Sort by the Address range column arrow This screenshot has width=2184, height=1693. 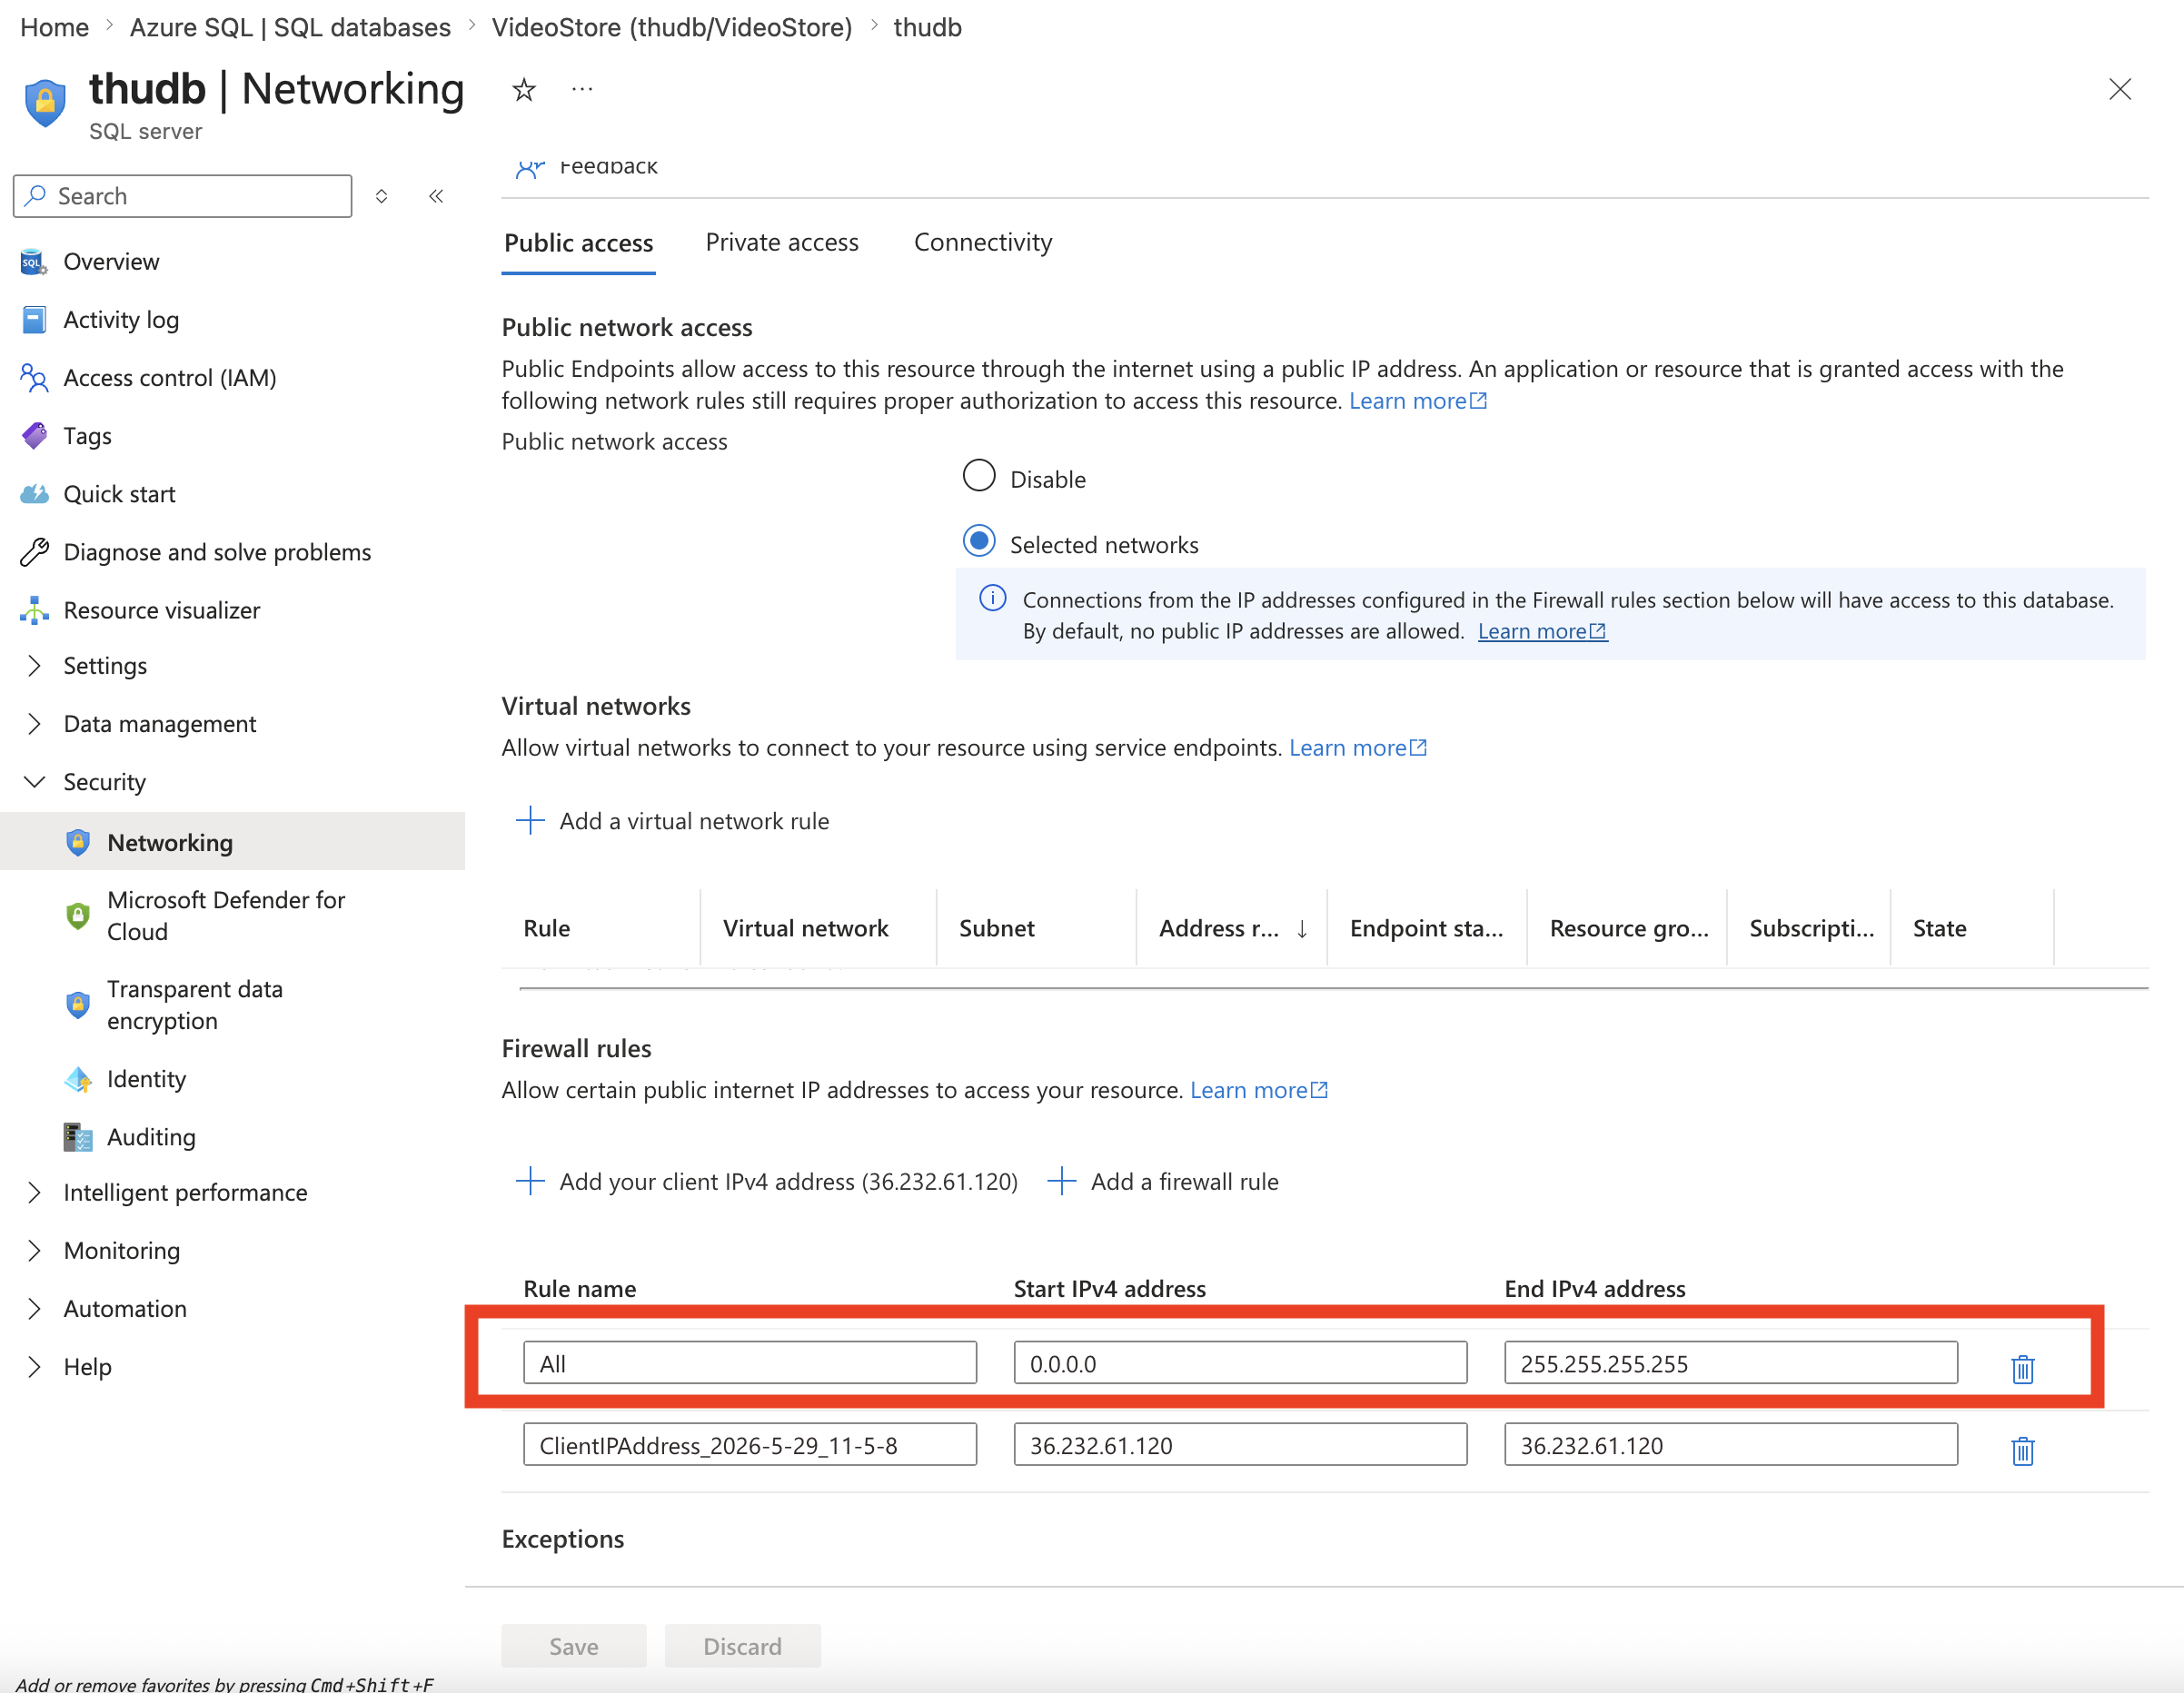pyautogui.click(x=1302, y=929)
